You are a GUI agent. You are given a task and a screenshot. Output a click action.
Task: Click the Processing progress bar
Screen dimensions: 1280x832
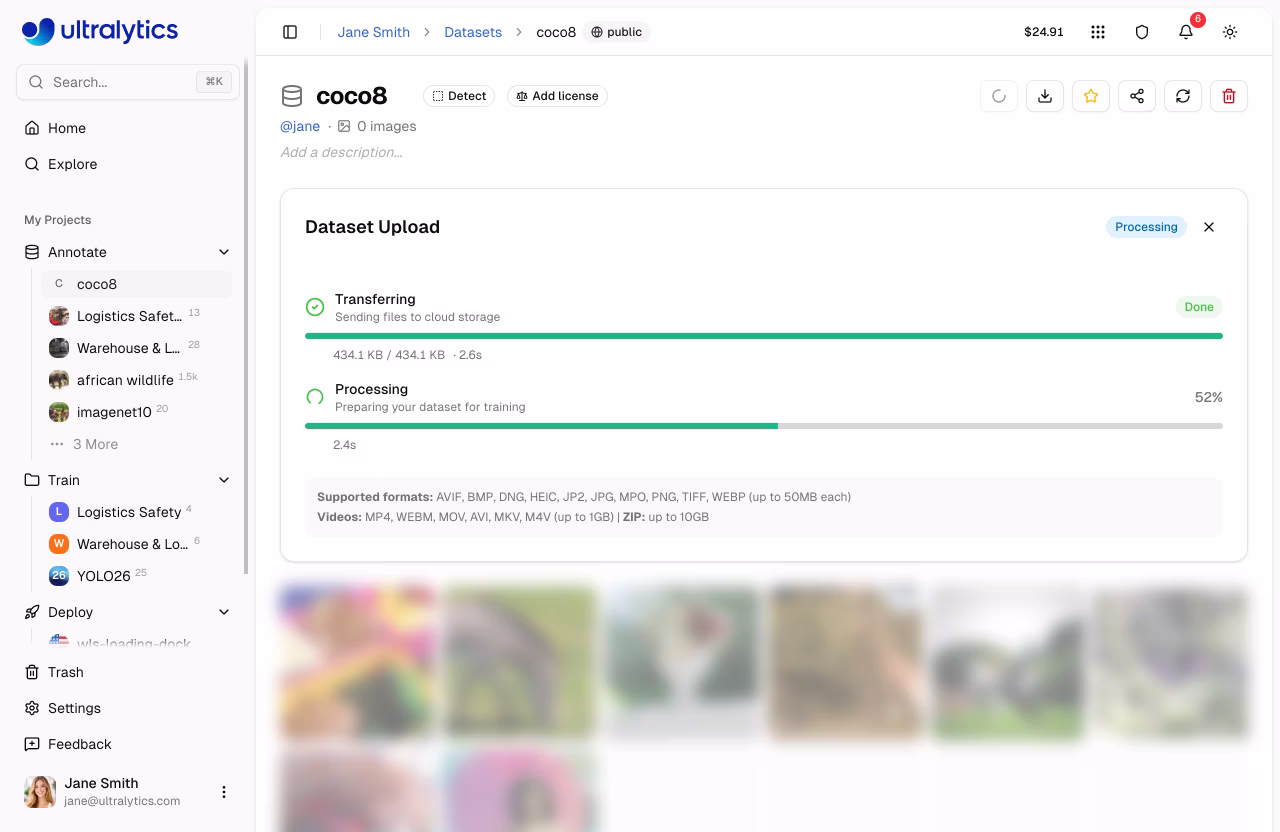(x=764, y=426)
